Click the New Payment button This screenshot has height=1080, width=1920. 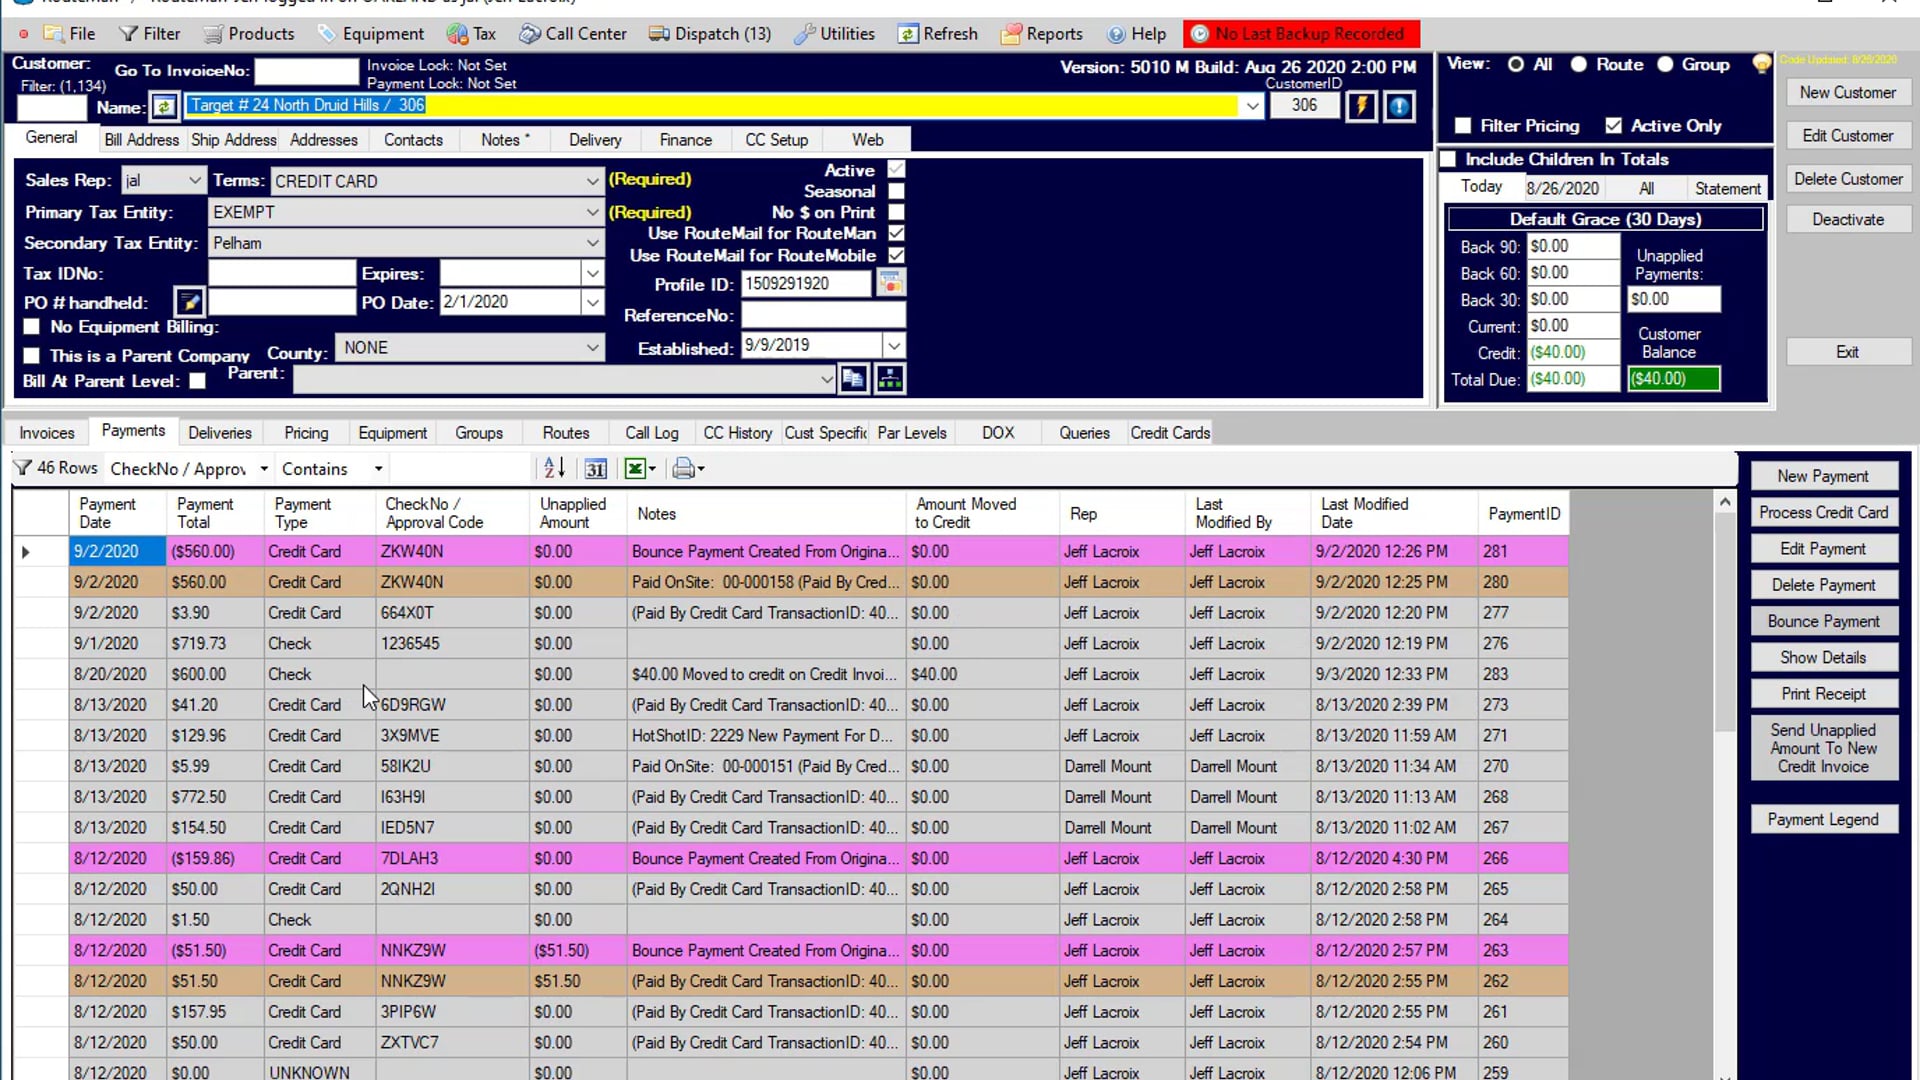(x=1823, y=476)
